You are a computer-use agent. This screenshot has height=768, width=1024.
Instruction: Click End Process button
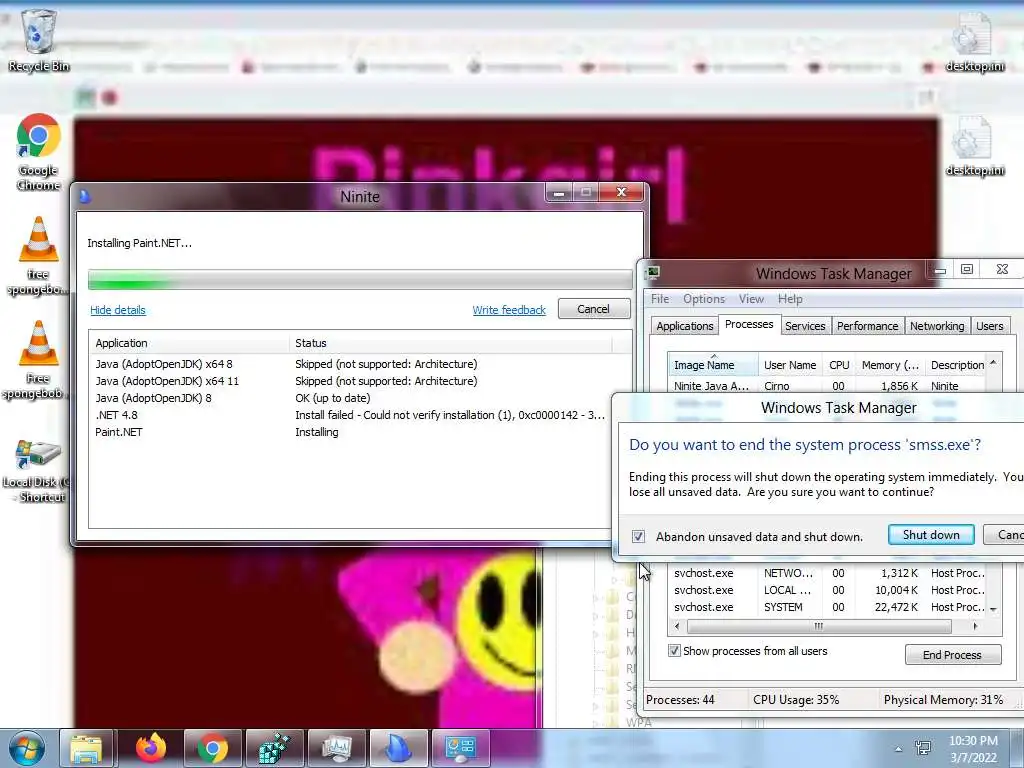pos(952,654)
